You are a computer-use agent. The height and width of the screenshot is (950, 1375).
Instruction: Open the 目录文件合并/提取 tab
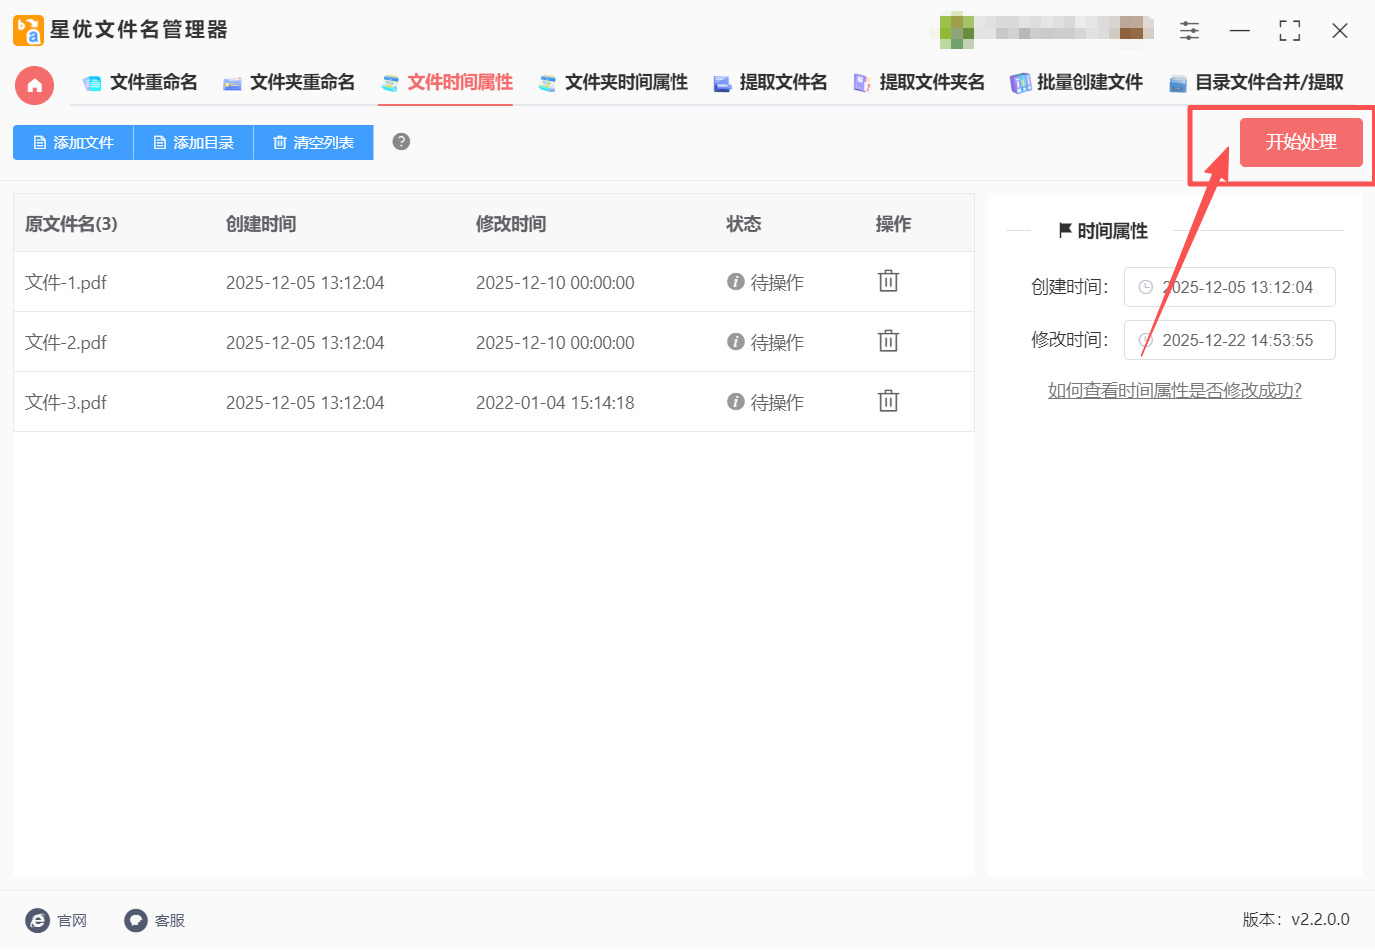tap(1256, 83)
